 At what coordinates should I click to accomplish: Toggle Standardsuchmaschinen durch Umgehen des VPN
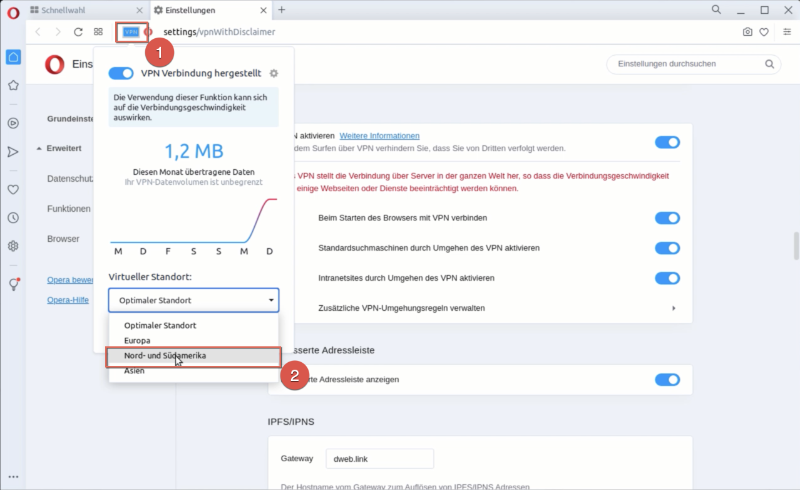pyautogui.click(x=667, y=248)
